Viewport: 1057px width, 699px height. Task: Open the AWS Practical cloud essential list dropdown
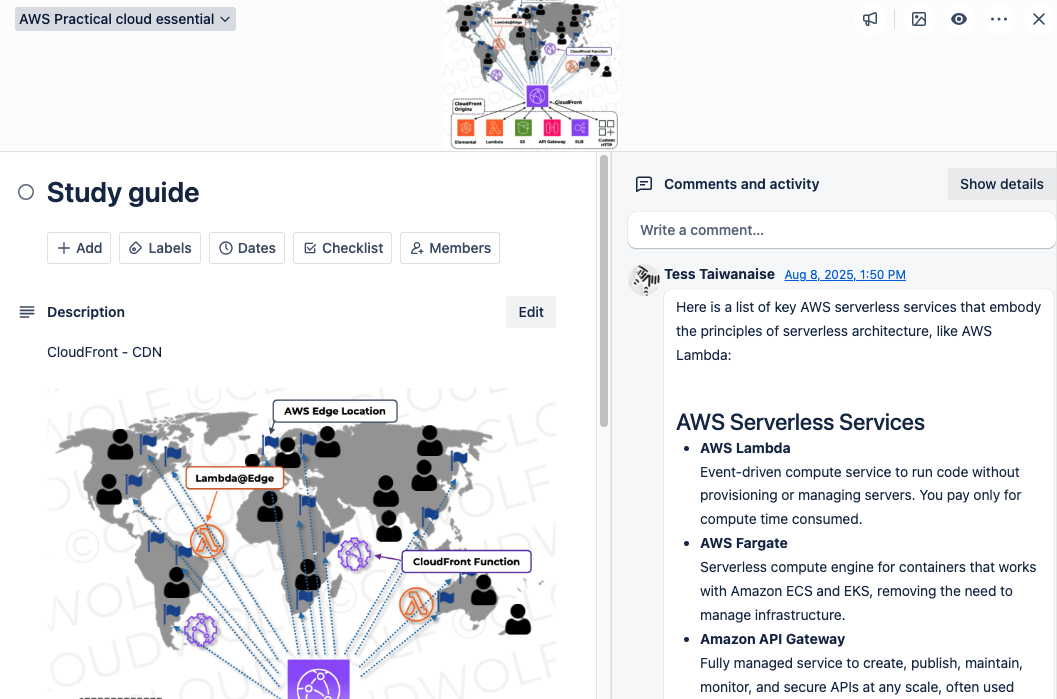coord(125,19)
